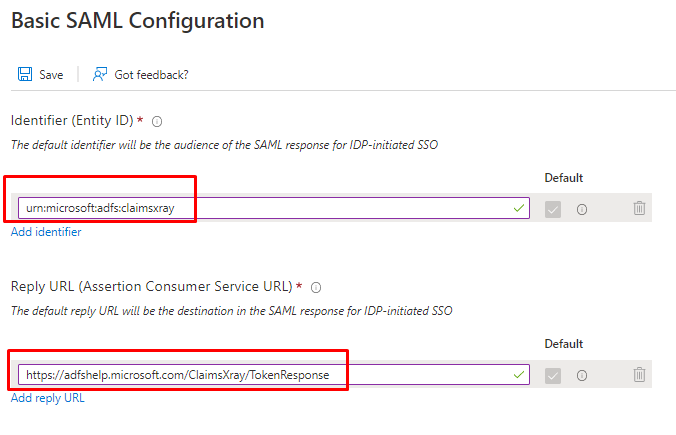The width and height of the screenshot is (676, 435).
Task: Click the Add reply URL link
Action: [47, 398]
